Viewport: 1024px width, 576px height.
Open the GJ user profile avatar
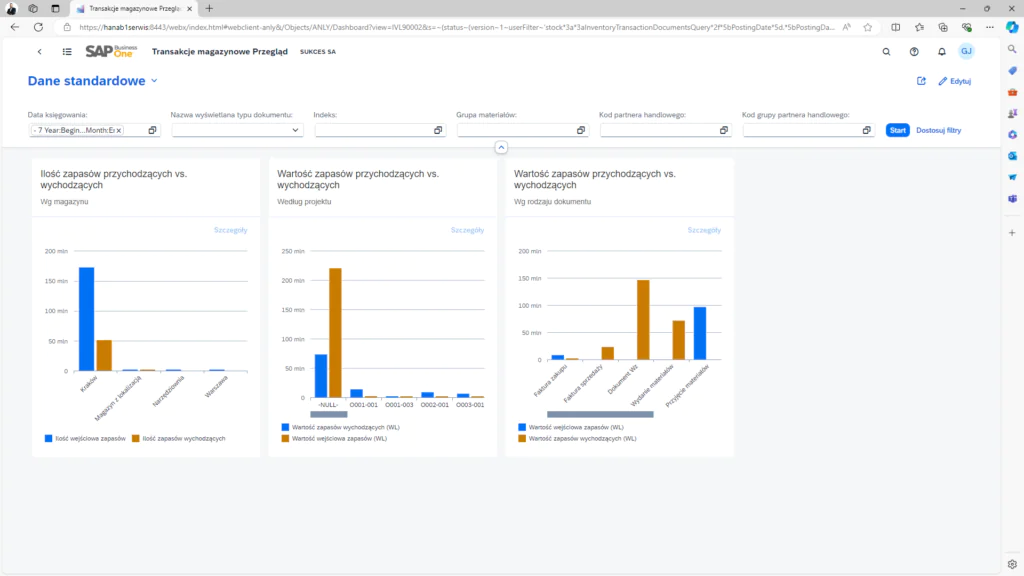coord(966,51)
